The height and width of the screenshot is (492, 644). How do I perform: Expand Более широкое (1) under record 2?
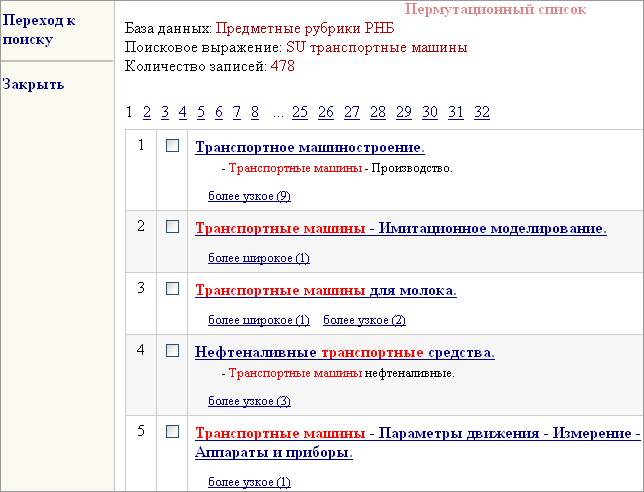(x=259, y=258)
